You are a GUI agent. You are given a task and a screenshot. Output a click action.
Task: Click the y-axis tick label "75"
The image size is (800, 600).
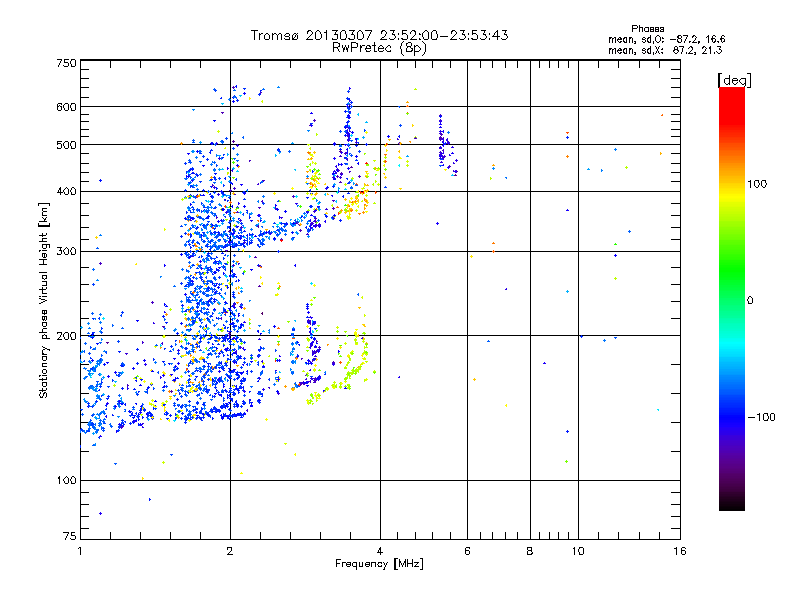(70, 536)
